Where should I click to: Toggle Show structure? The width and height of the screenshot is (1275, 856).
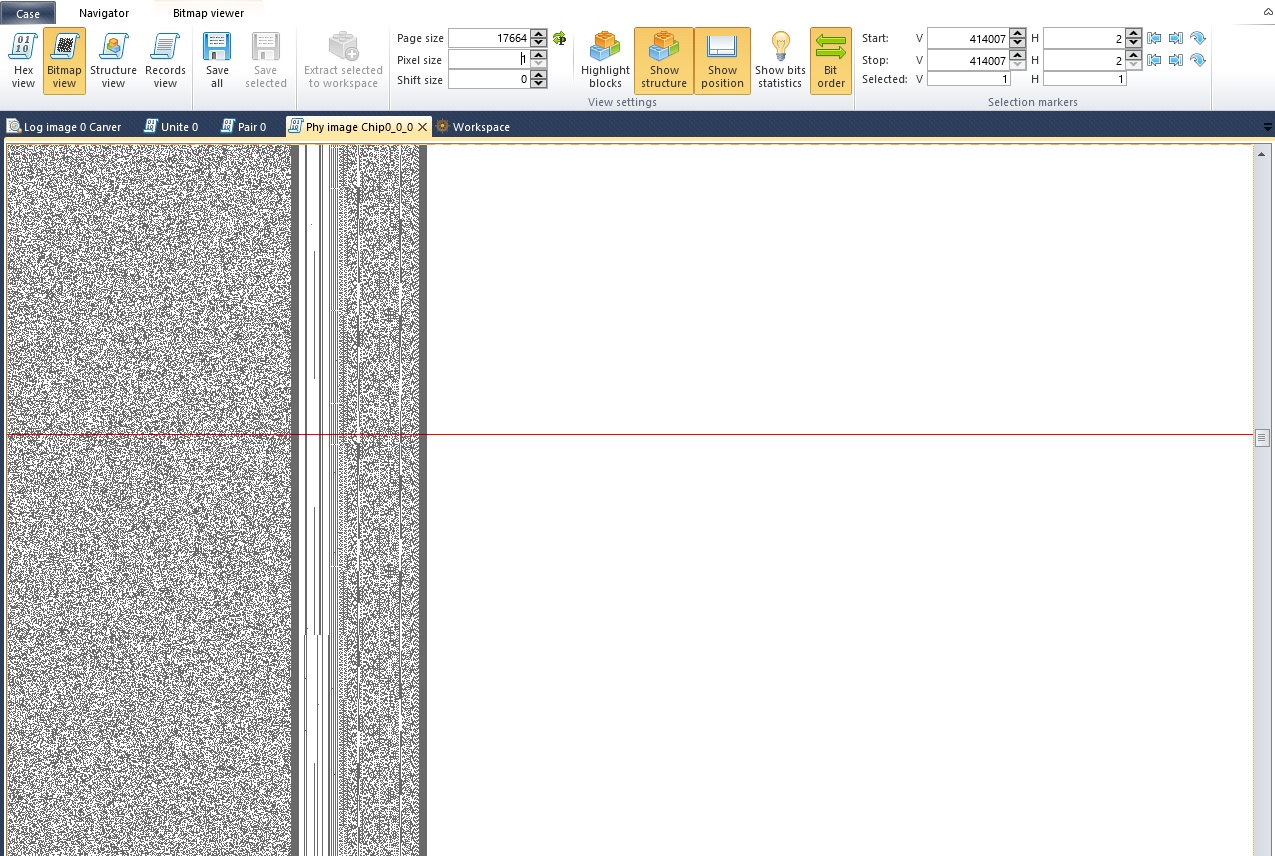coord(664,60)
